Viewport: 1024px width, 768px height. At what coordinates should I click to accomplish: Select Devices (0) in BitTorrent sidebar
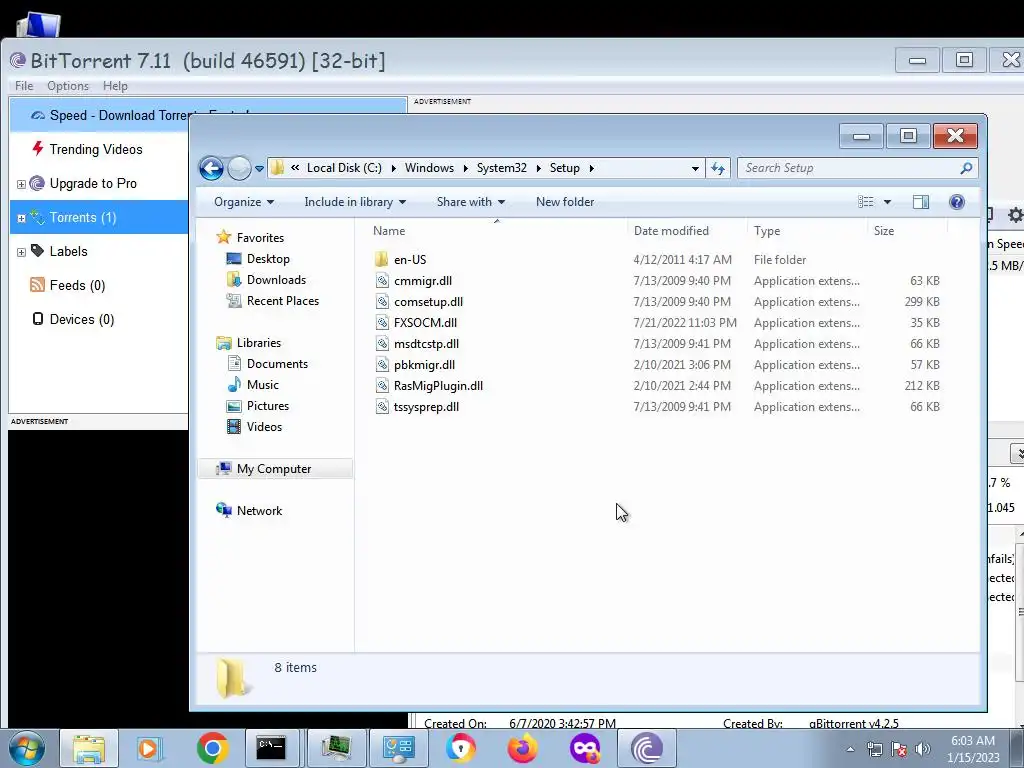(82, 319)
